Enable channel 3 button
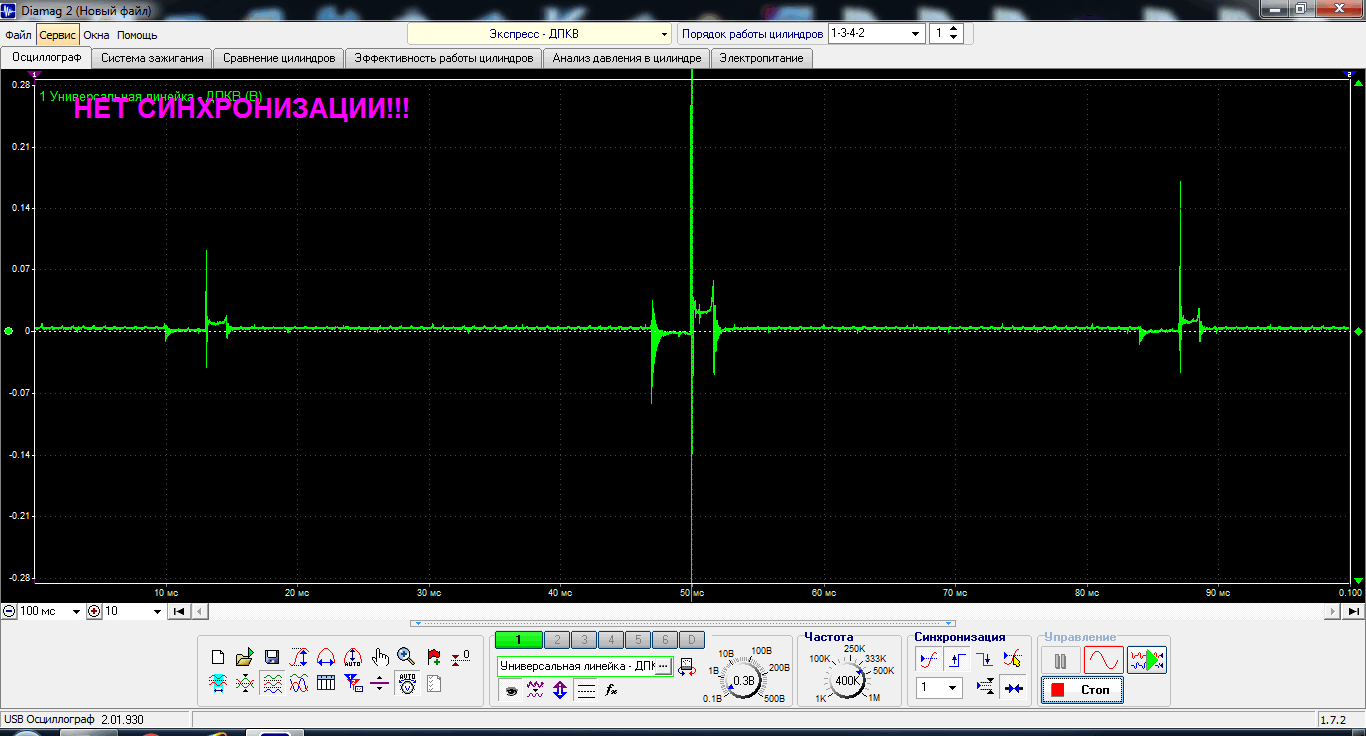 [584, 640]
